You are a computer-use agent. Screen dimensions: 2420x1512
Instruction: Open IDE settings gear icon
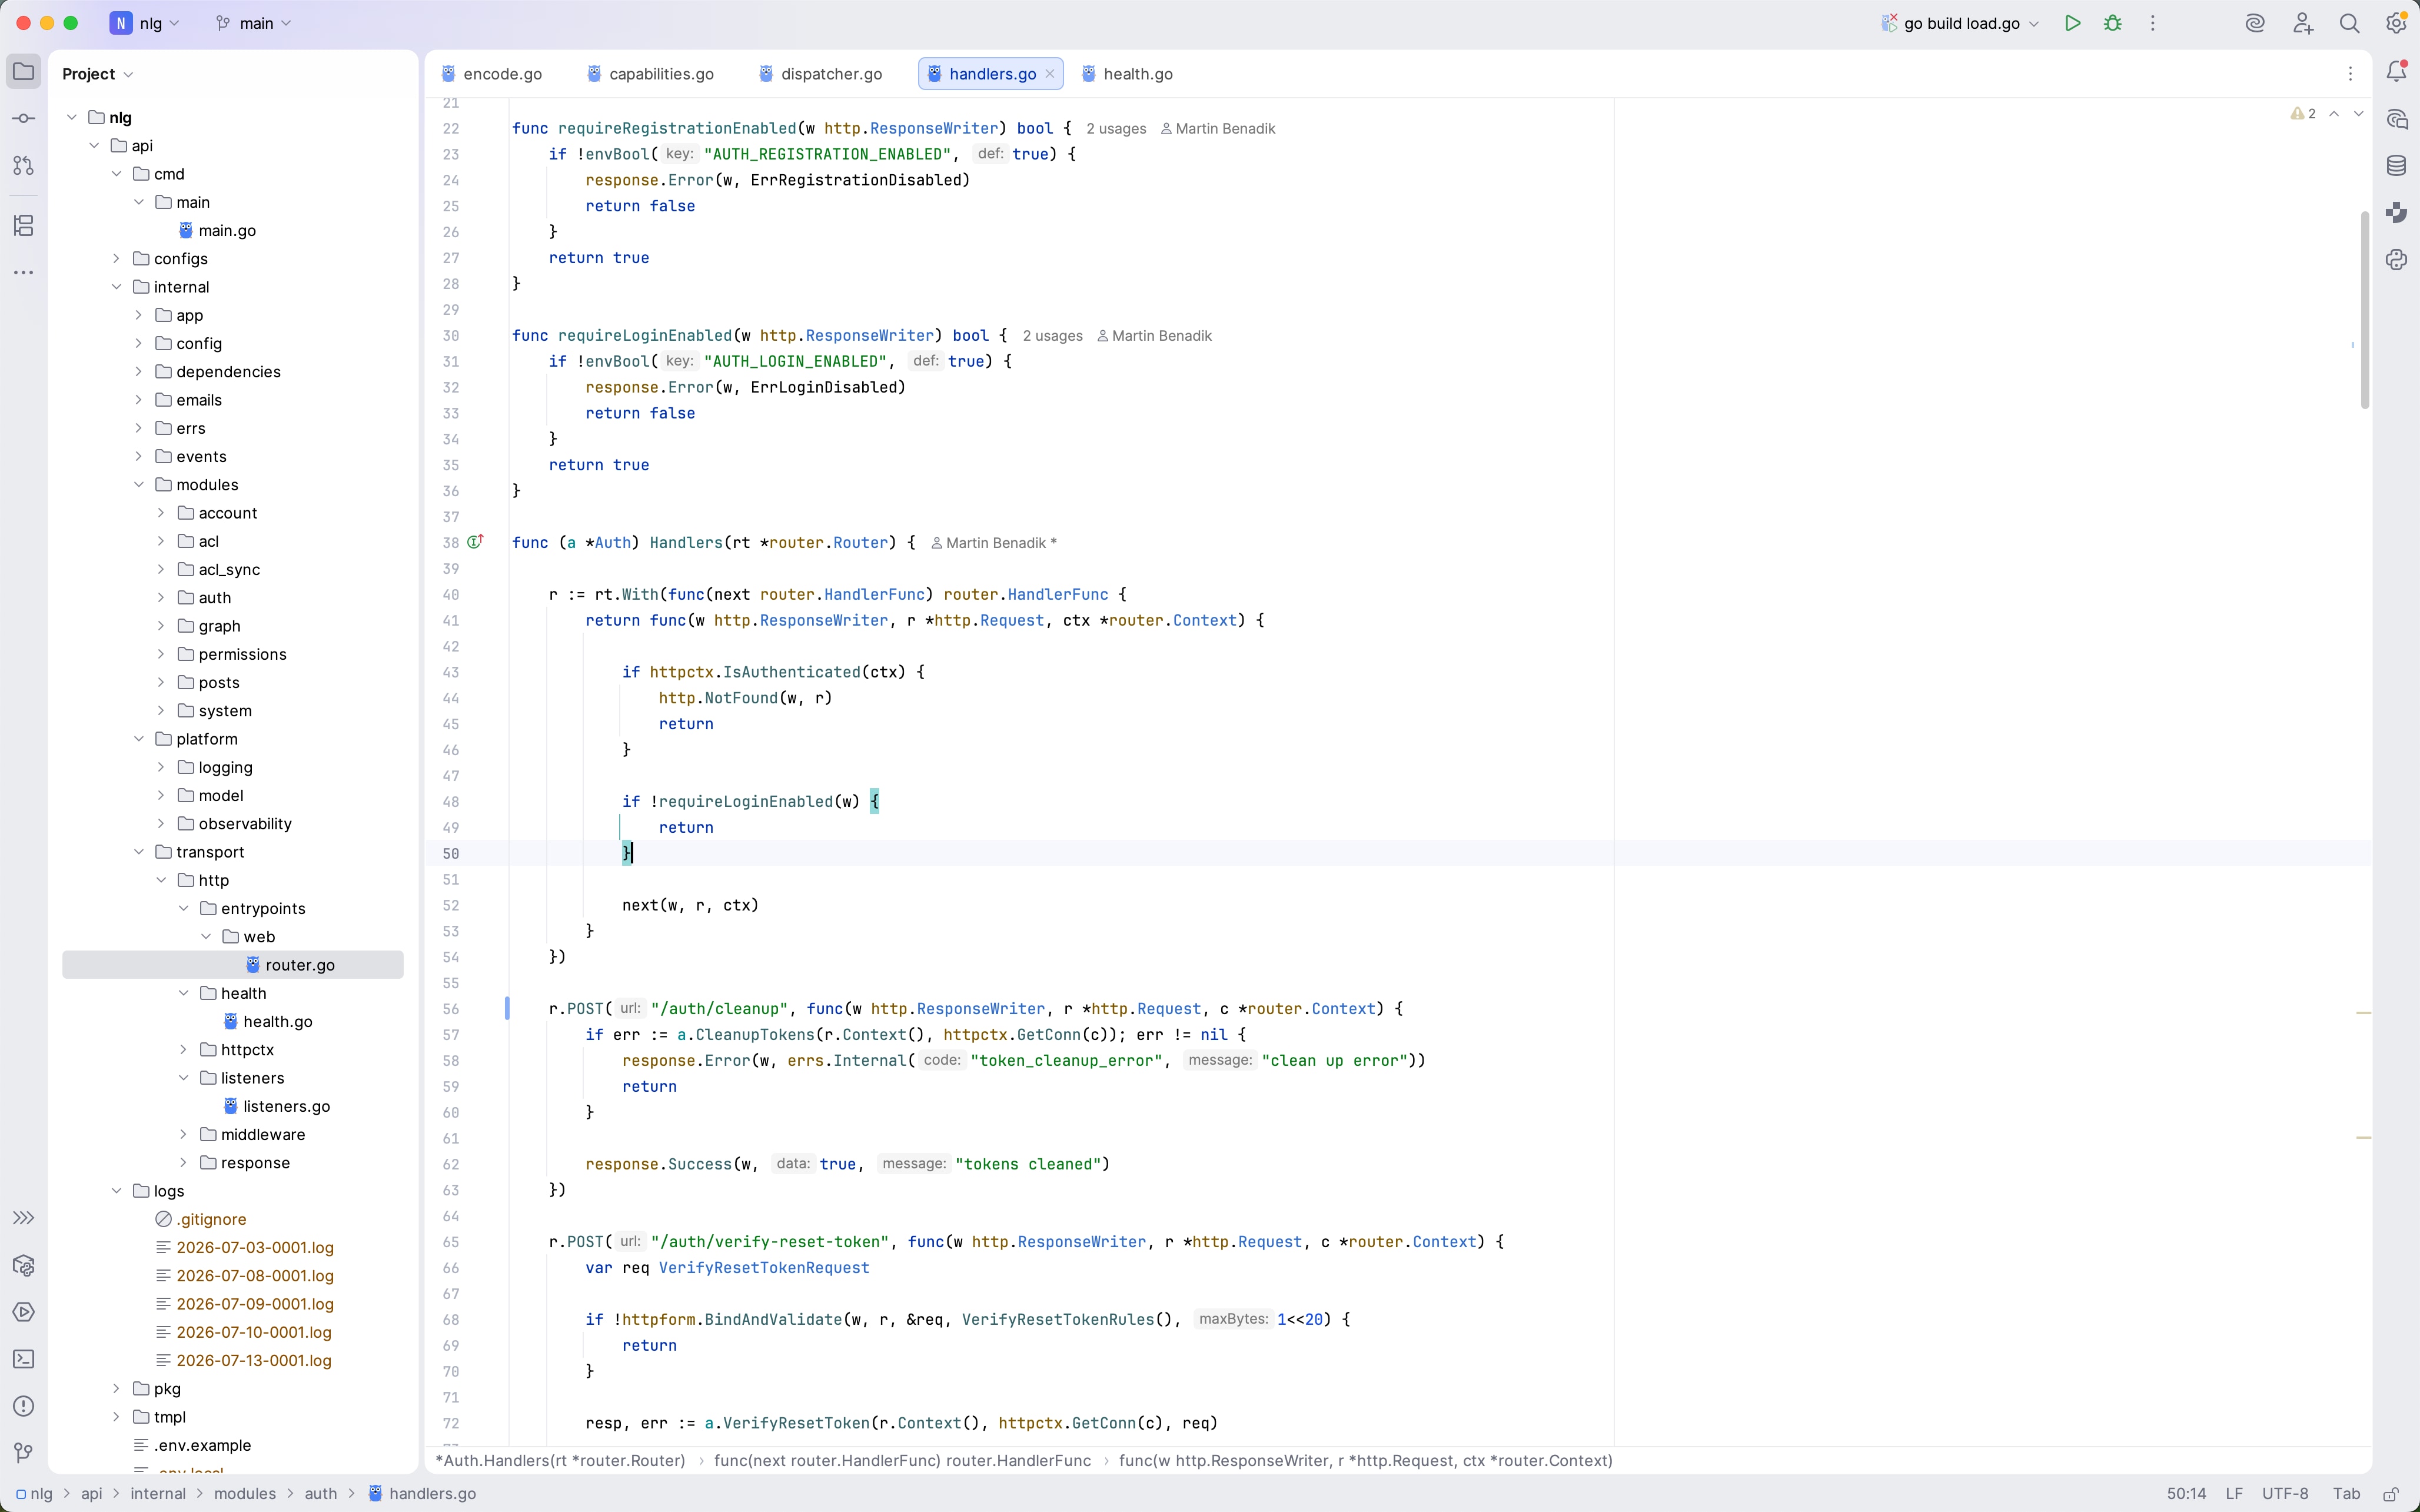2397,23
